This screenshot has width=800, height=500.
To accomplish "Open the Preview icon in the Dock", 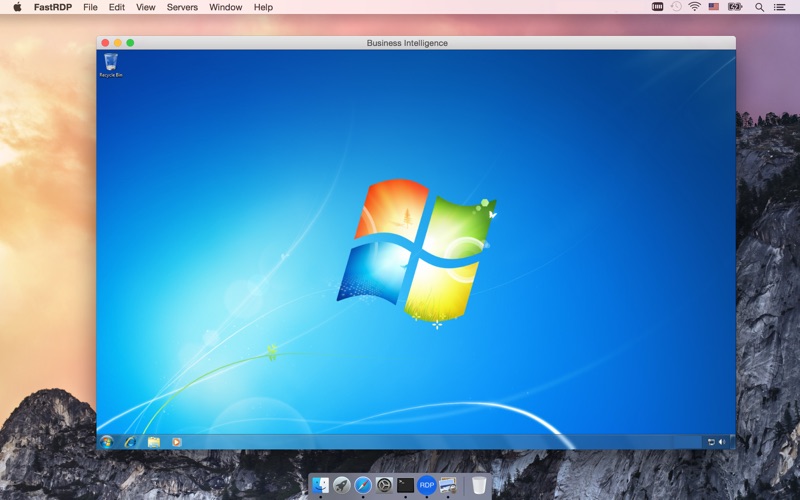I will (x=448, y=485).
